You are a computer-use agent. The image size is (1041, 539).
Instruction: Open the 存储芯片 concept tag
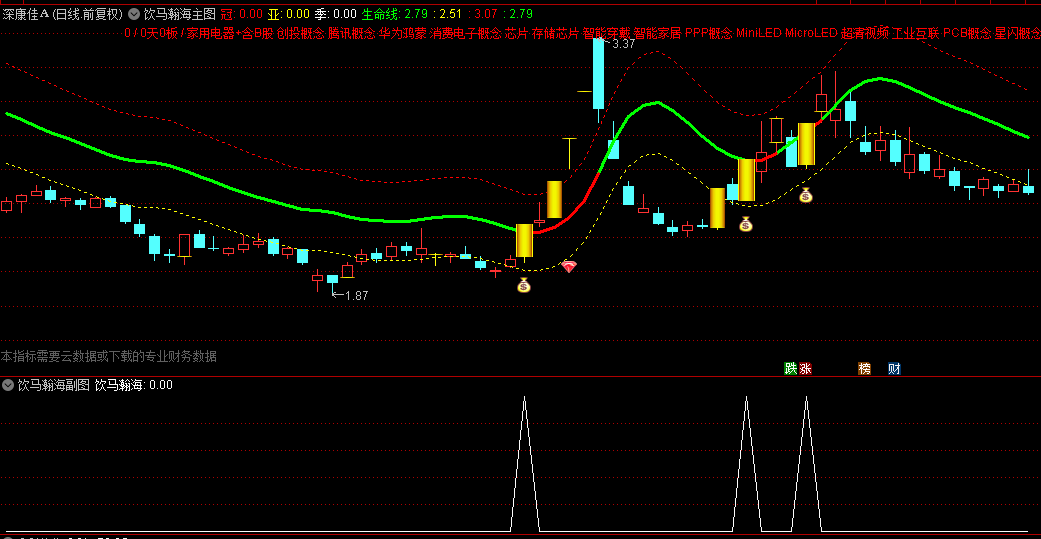pyautogui.click(x=555, y=33)
